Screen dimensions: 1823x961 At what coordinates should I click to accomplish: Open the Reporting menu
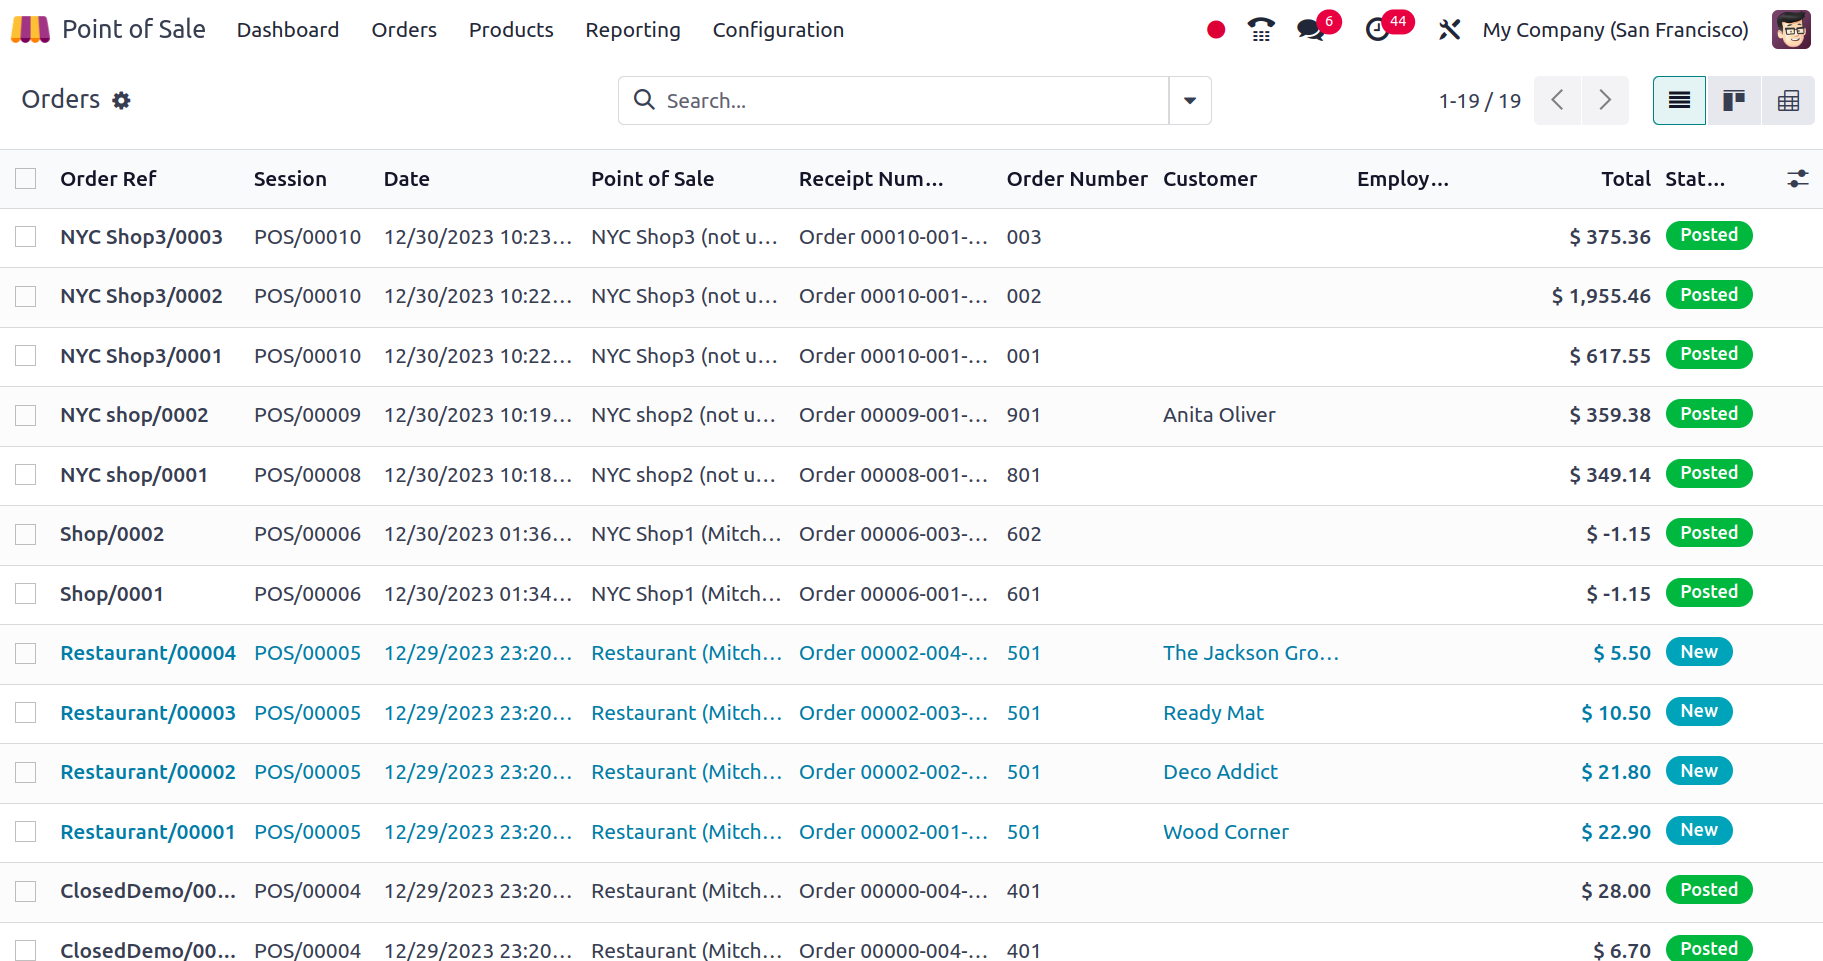coord(632,30)
